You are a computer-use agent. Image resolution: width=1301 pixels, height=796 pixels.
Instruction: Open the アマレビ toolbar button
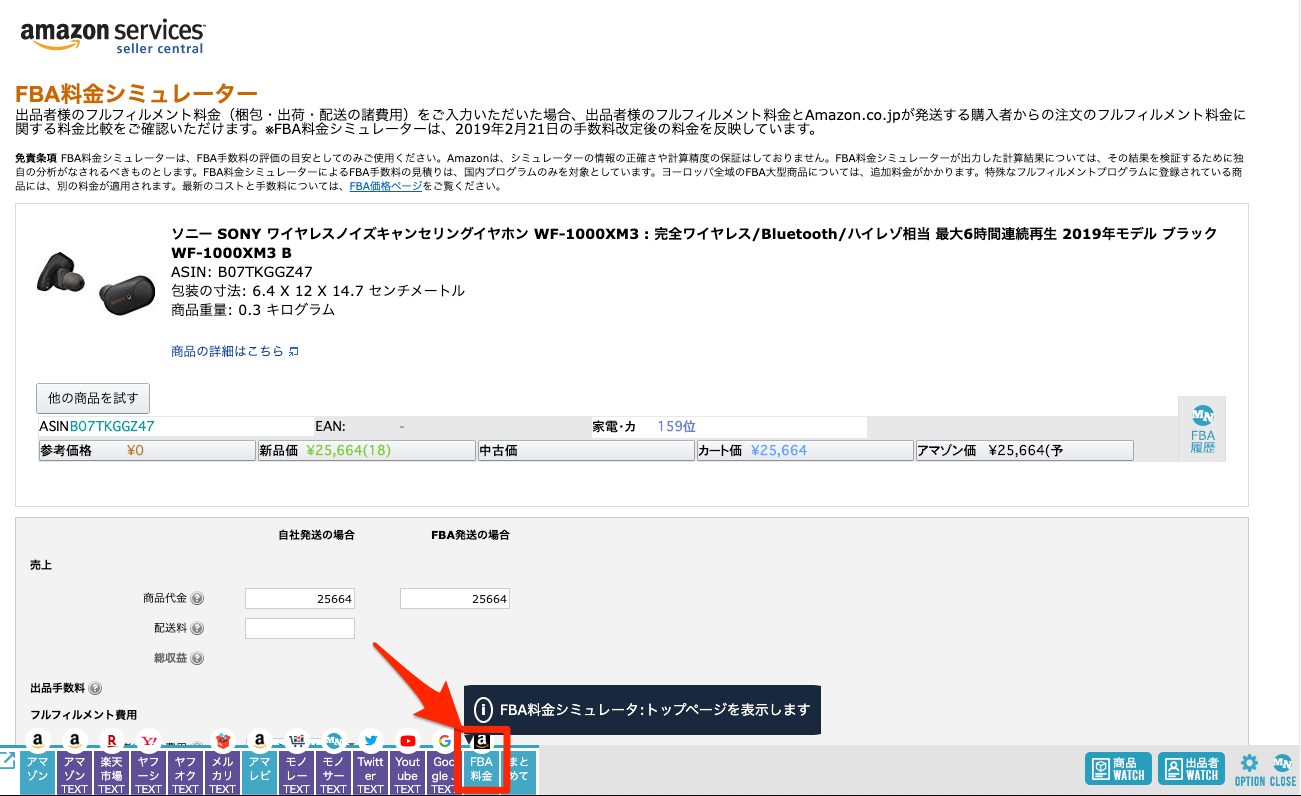click(x=260, y=773)
